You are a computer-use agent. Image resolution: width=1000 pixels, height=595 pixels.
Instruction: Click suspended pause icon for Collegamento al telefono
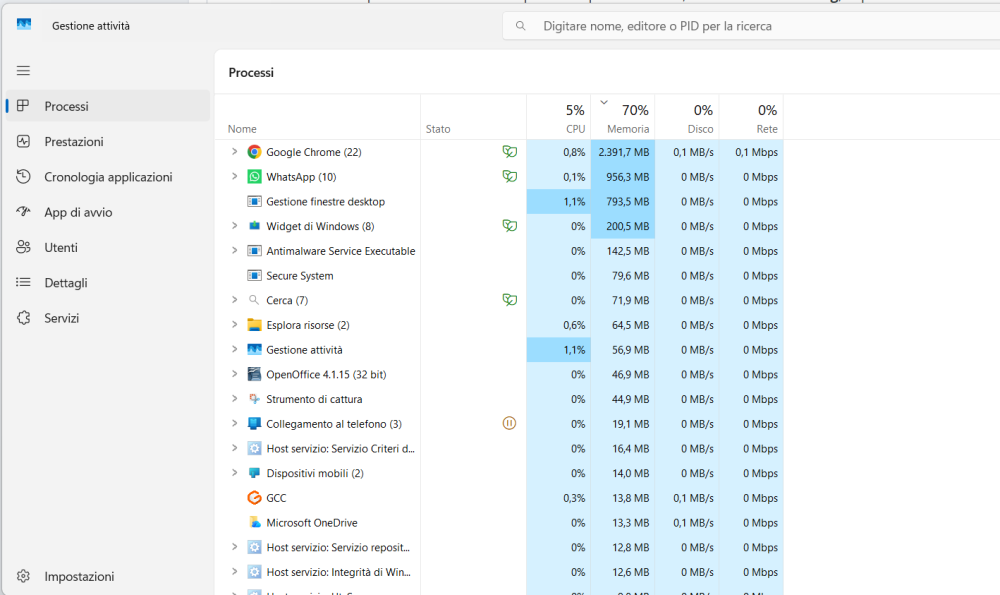pyautogui.click(x=509, y=423)
